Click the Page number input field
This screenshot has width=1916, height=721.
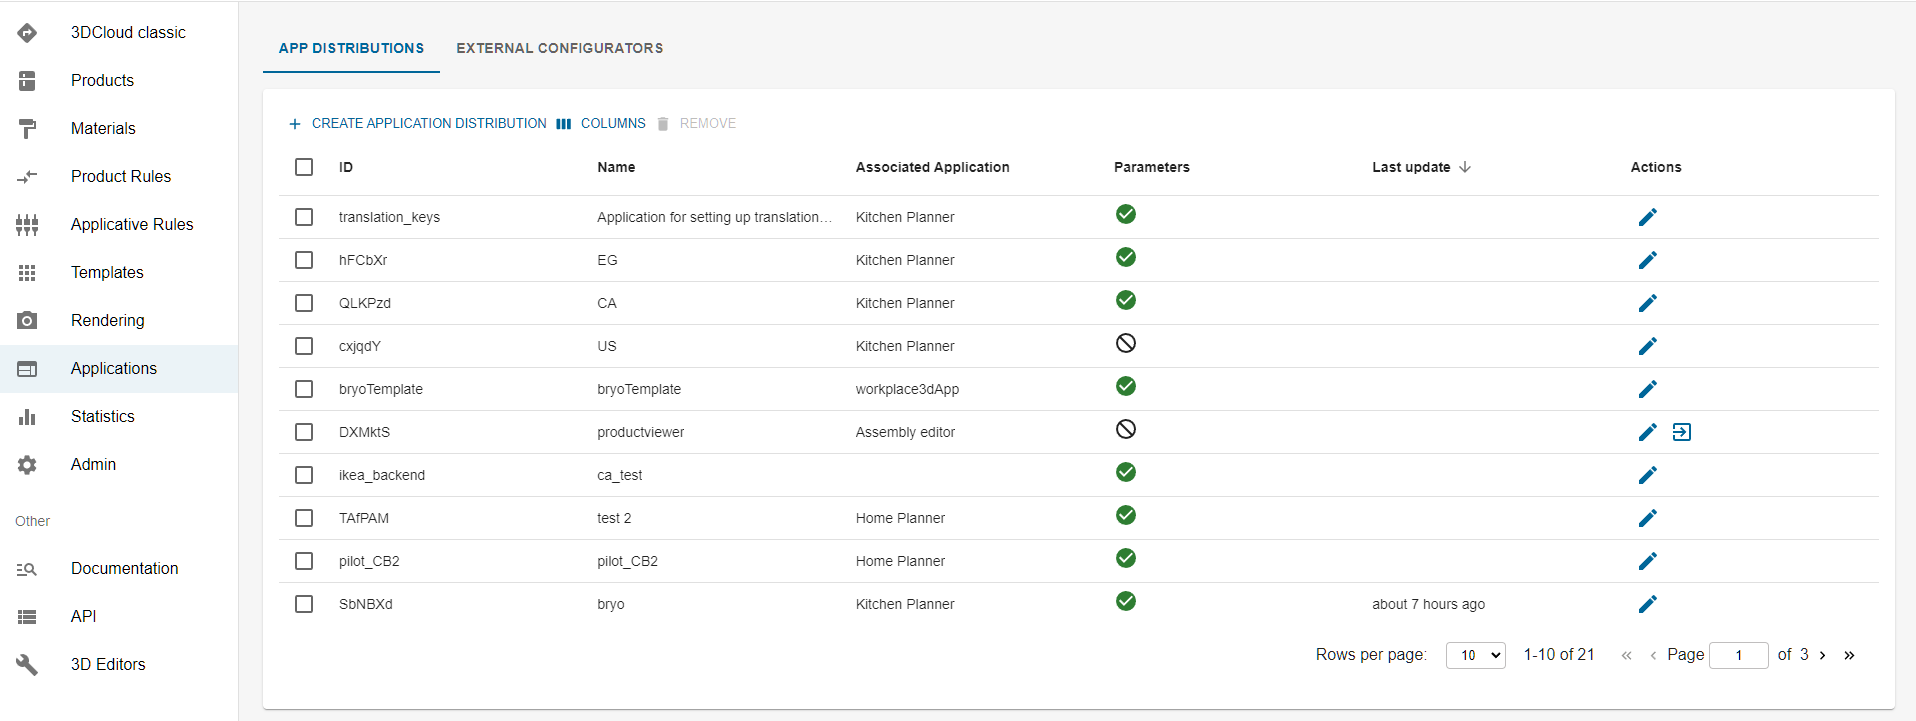[1739, 655]
